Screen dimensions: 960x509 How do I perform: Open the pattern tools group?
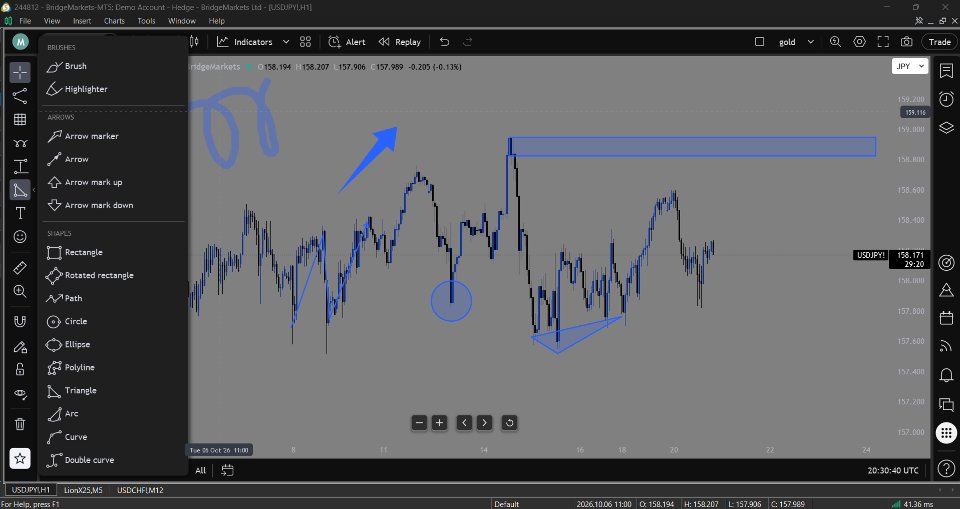tap(20, 143)
